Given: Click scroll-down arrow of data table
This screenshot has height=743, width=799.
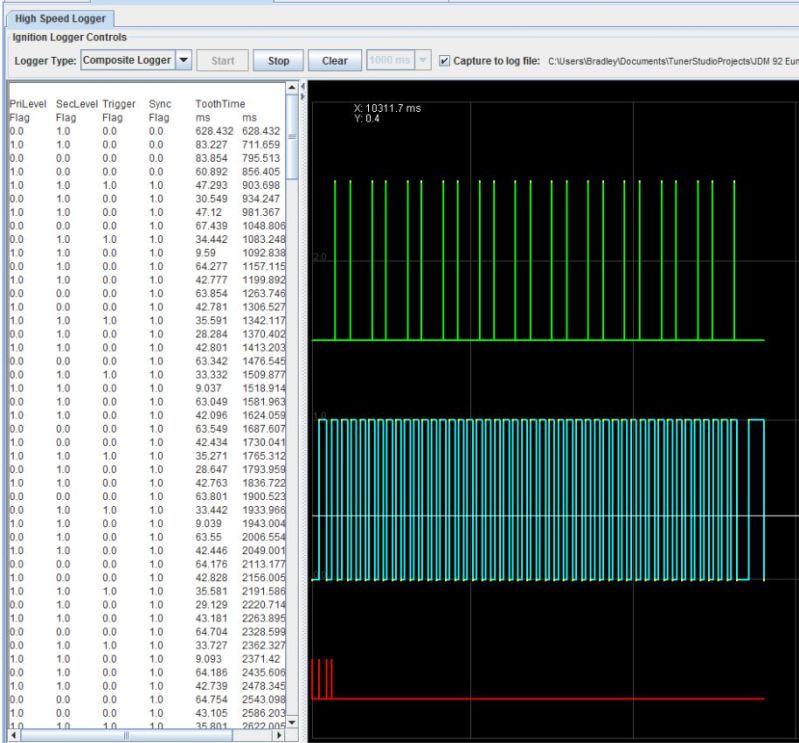Looking at the screenshot, I should pyautogui.click(x=293, y=722).
